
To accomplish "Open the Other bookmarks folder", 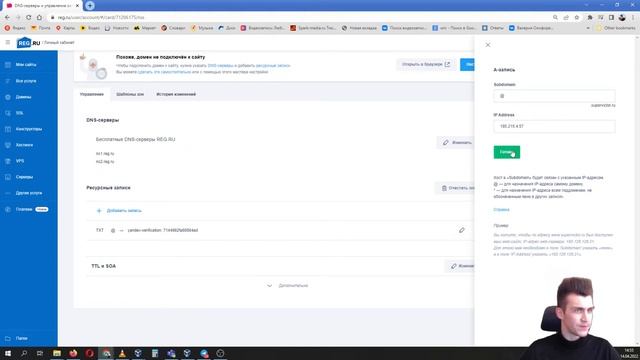I will coord(616,28).
